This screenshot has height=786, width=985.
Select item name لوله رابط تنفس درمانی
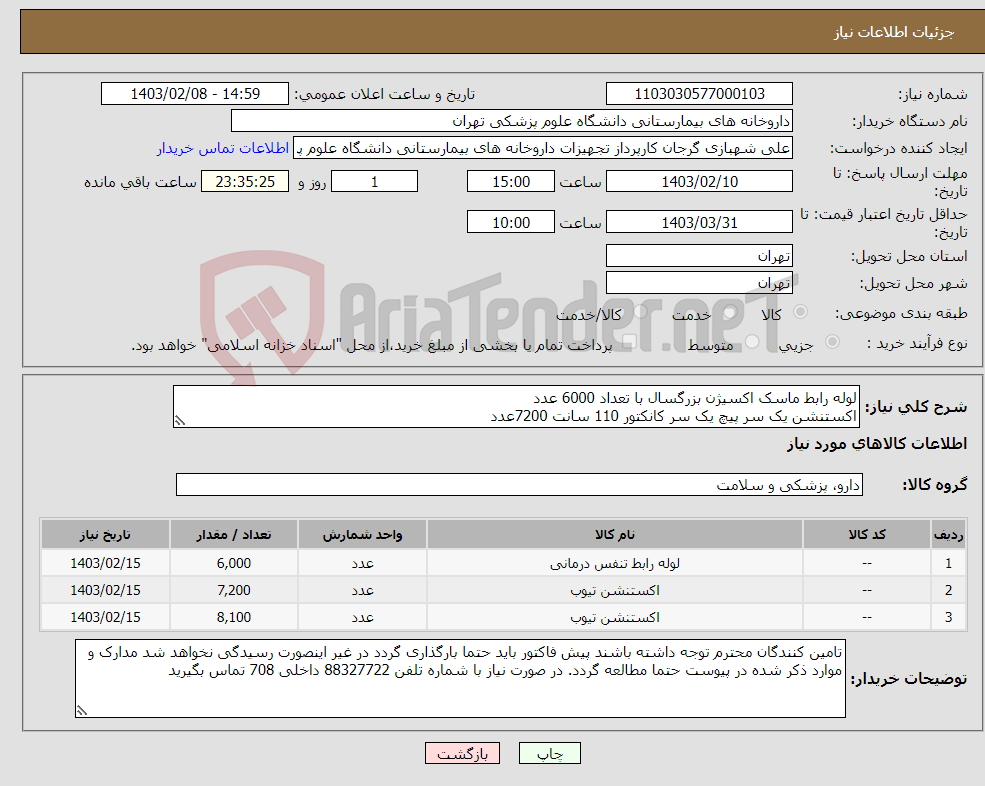tap(615, 564)
